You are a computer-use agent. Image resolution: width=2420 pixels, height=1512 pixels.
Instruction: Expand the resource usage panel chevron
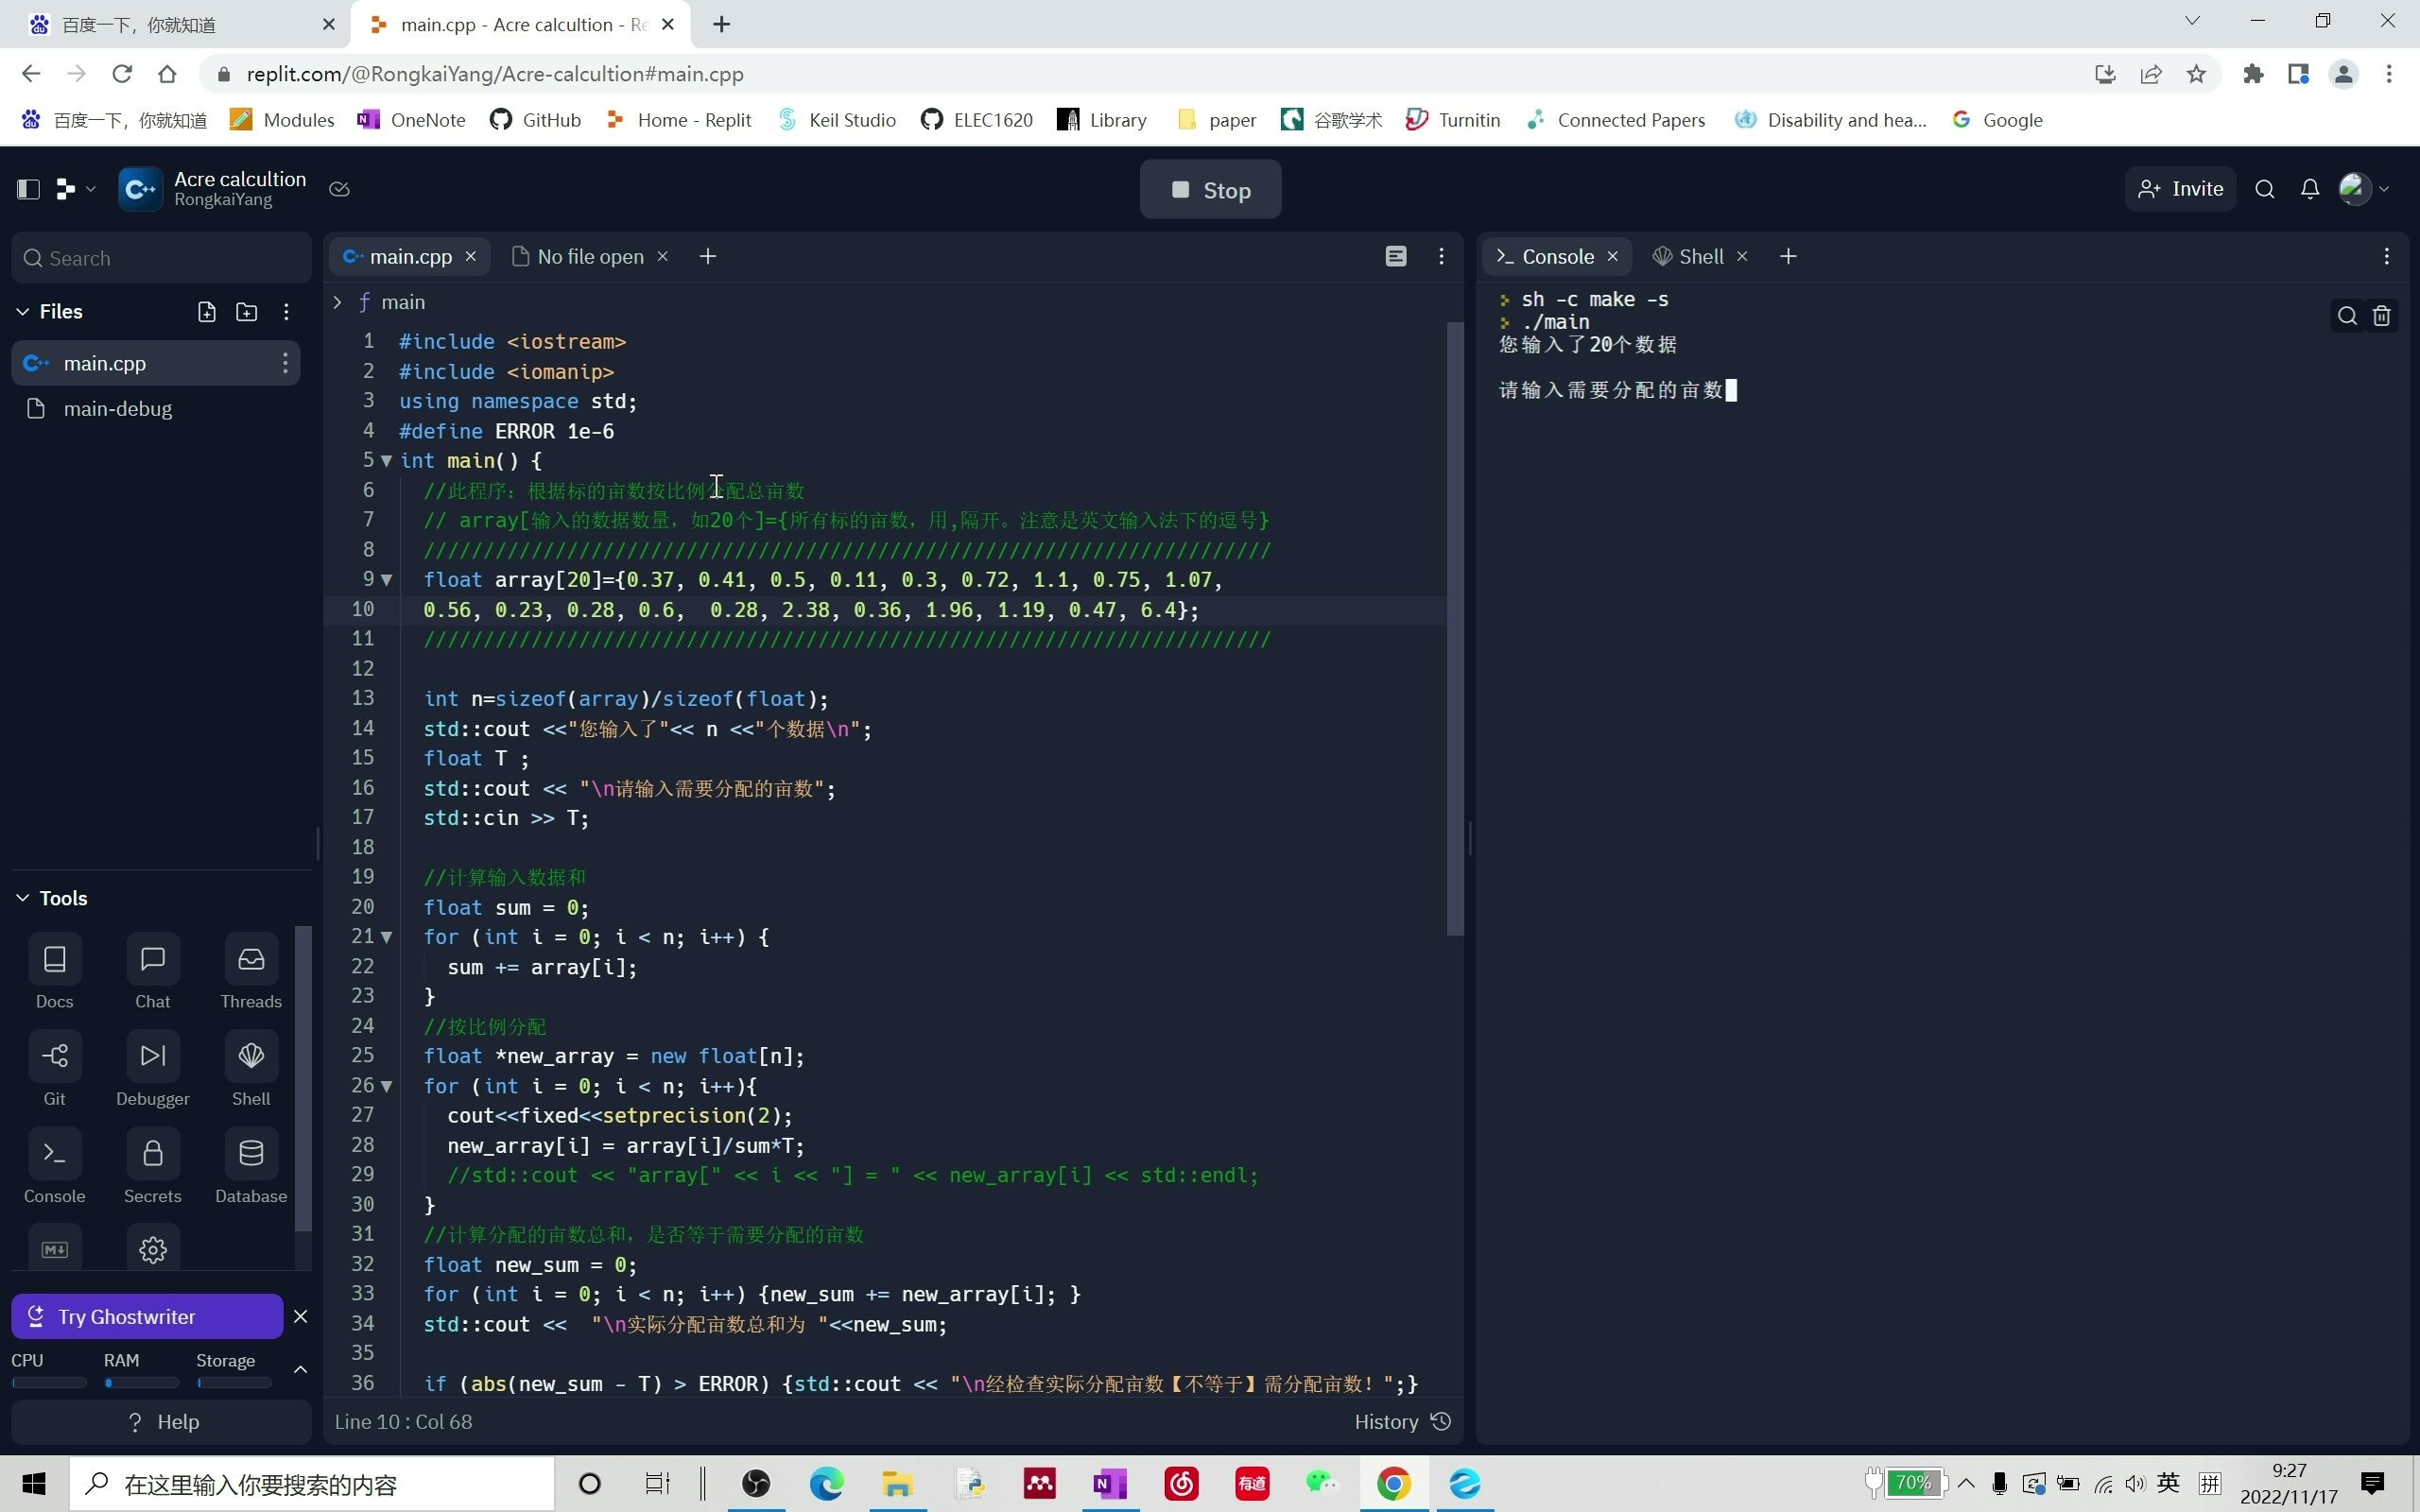click(300, 1369)
